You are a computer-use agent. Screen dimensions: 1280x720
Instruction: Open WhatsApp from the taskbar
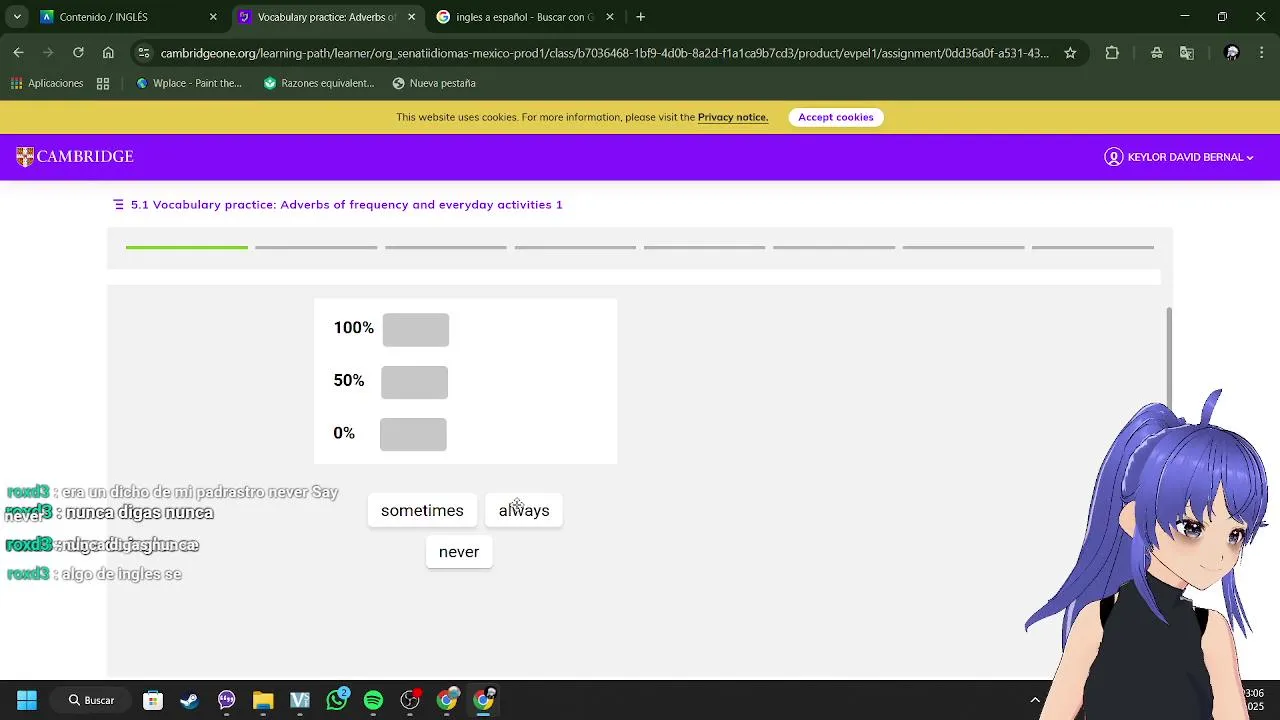[x=337, y=700]
